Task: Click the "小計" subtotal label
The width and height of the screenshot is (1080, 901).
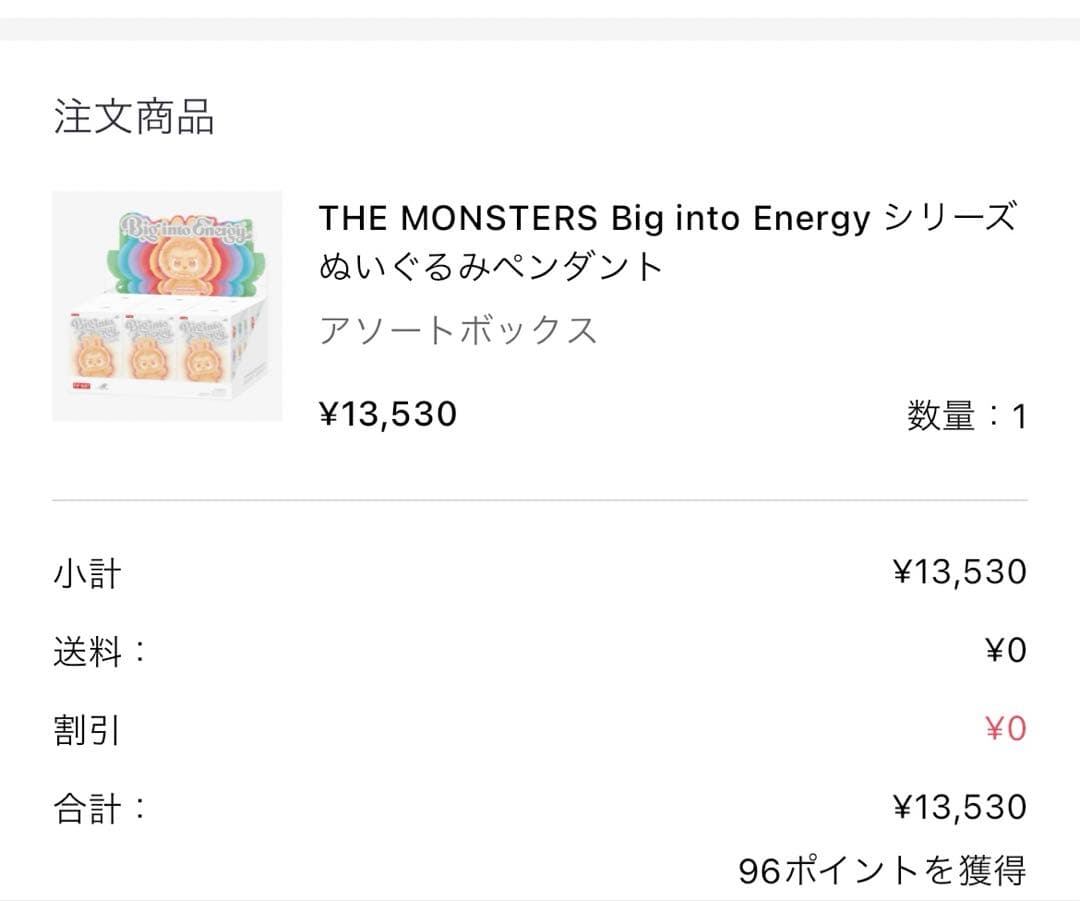Action: tap(87, 574)
